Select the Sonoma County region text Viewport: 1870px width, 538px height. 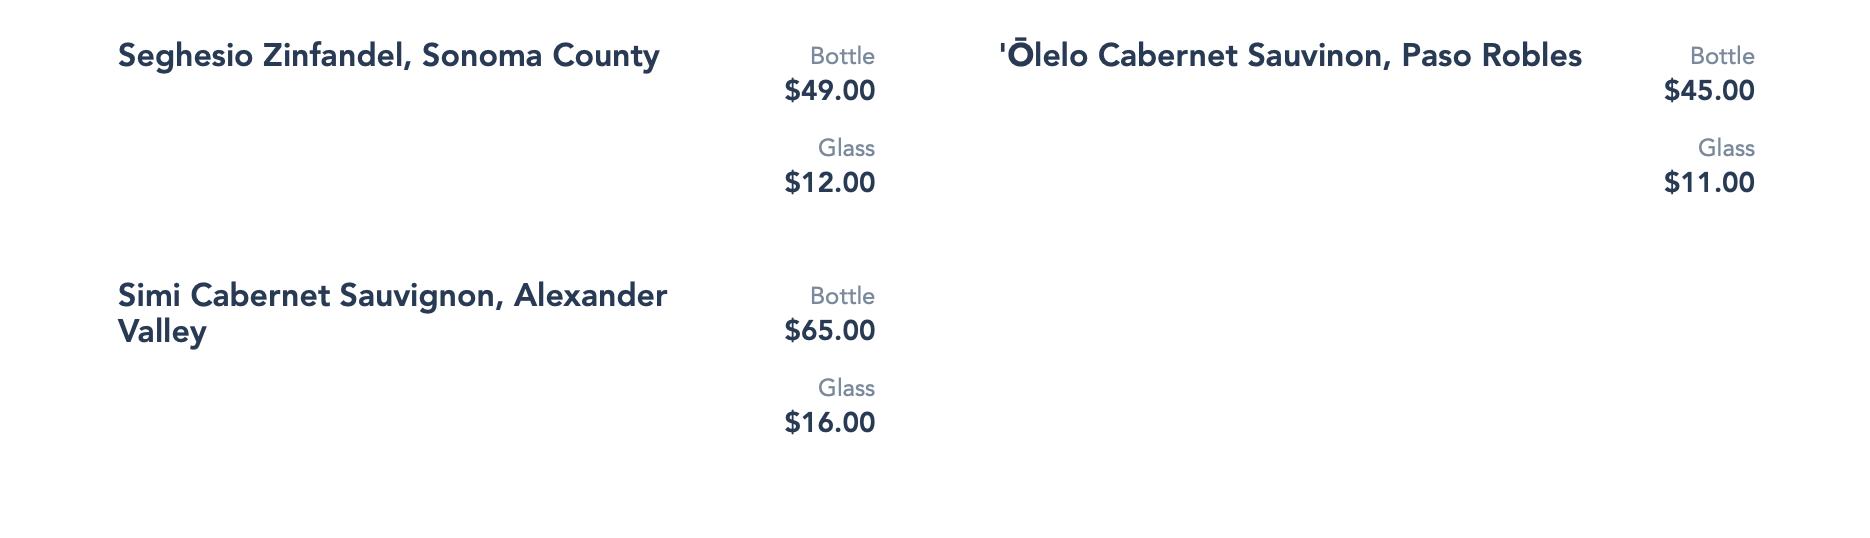(x=540, y=56)
